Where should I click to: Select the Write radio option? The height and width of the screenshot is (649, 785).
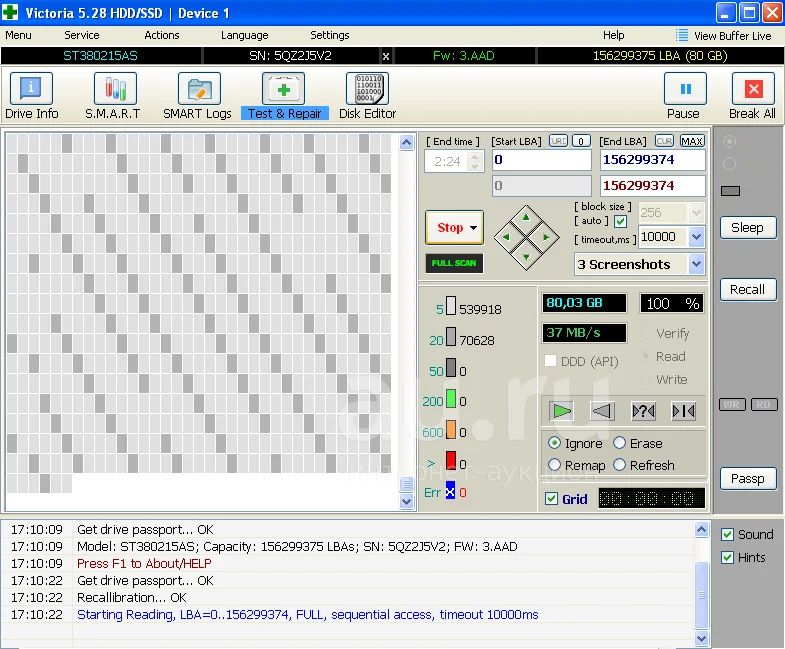pos(646,379)
